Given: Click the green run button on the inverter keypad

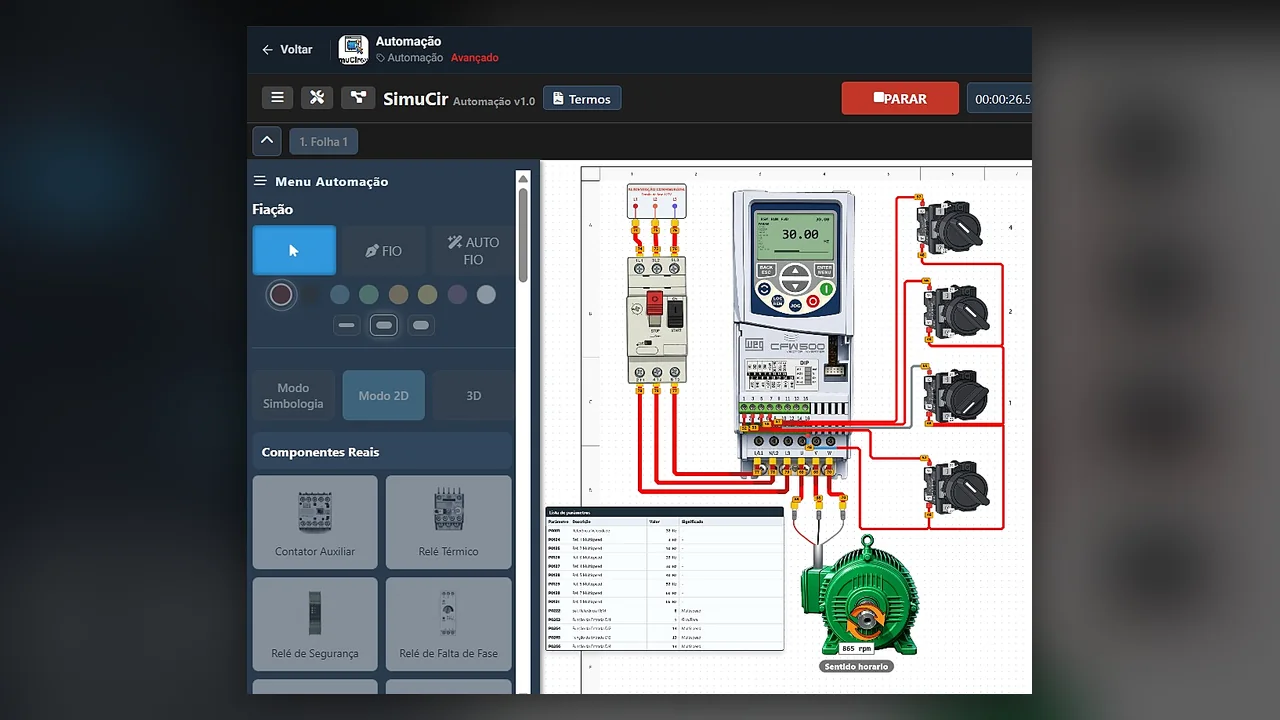Looking at the screenshot, I should click(826, 288).
